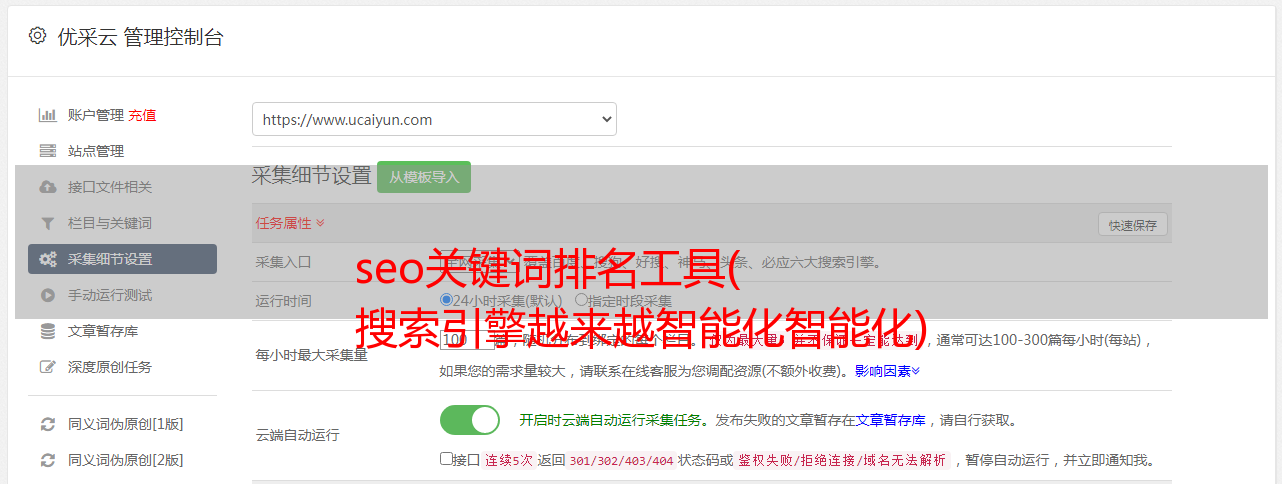Open 深度原创任务 sidebar item
The width and height of the screenshot is (1282, 484).
(x=110, y=367)
